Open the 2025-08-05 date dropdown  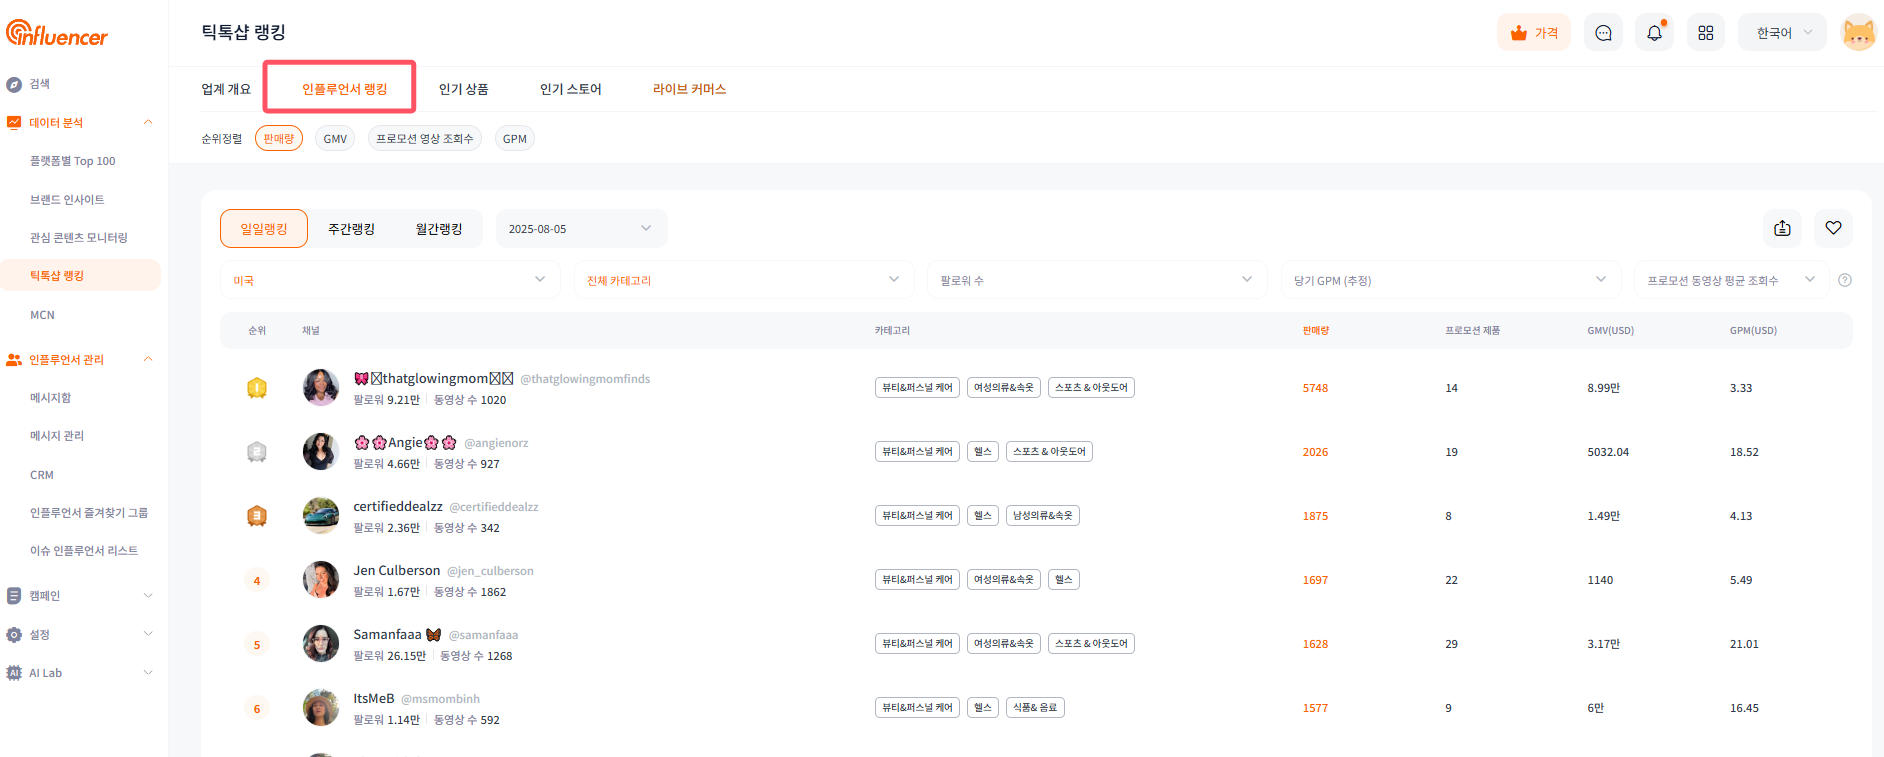[580, 229]
